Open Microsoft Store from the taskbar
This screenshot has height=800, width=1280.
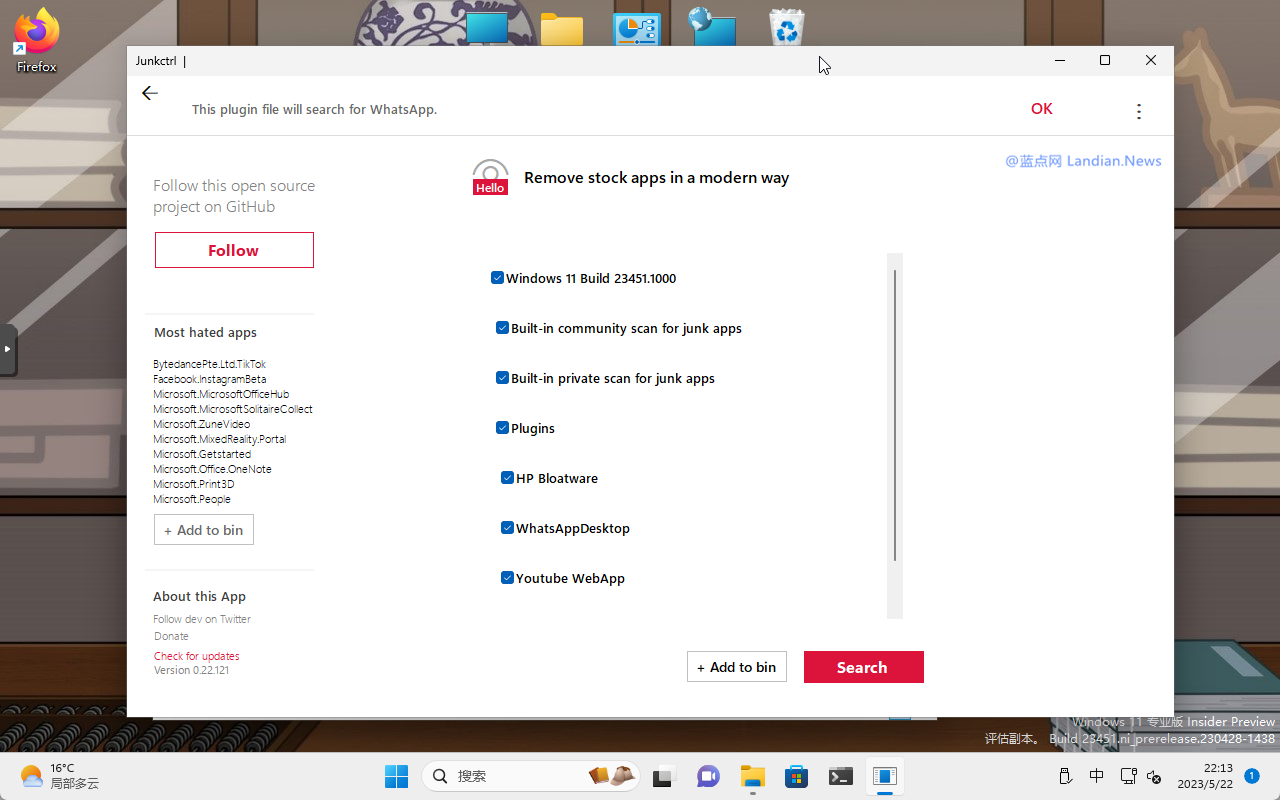796,776
